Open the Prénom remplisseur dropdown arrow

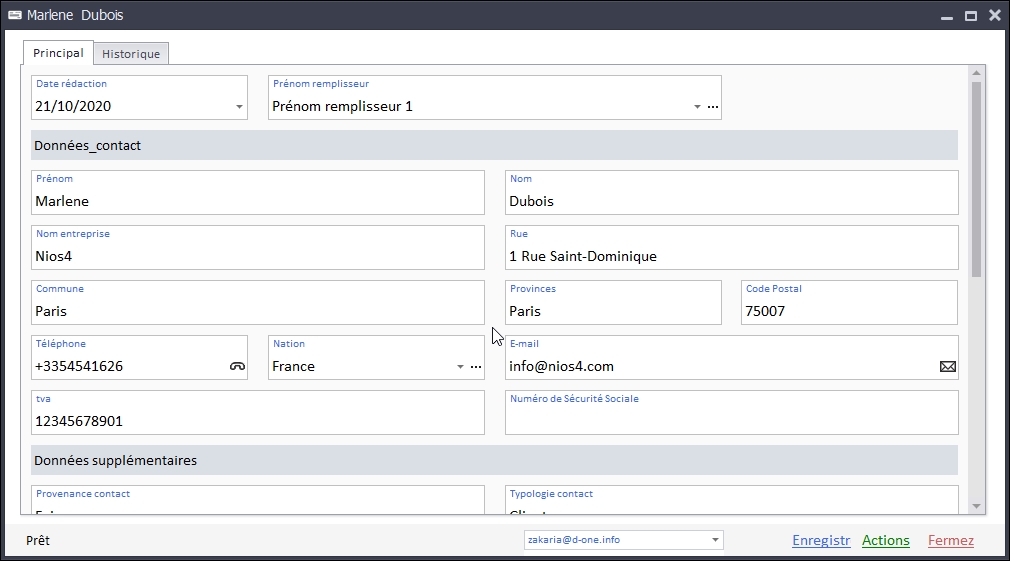point(697,107)
